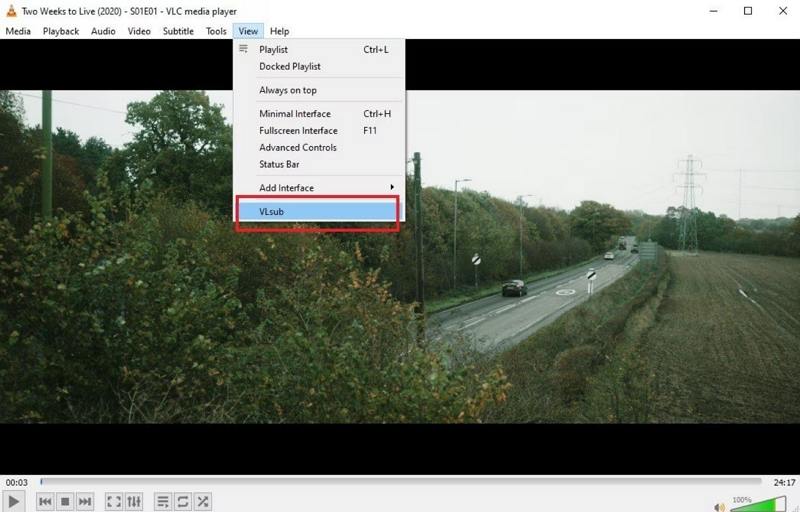
Task: Toggle fullscreen video icon
Action: click(113, 502)
